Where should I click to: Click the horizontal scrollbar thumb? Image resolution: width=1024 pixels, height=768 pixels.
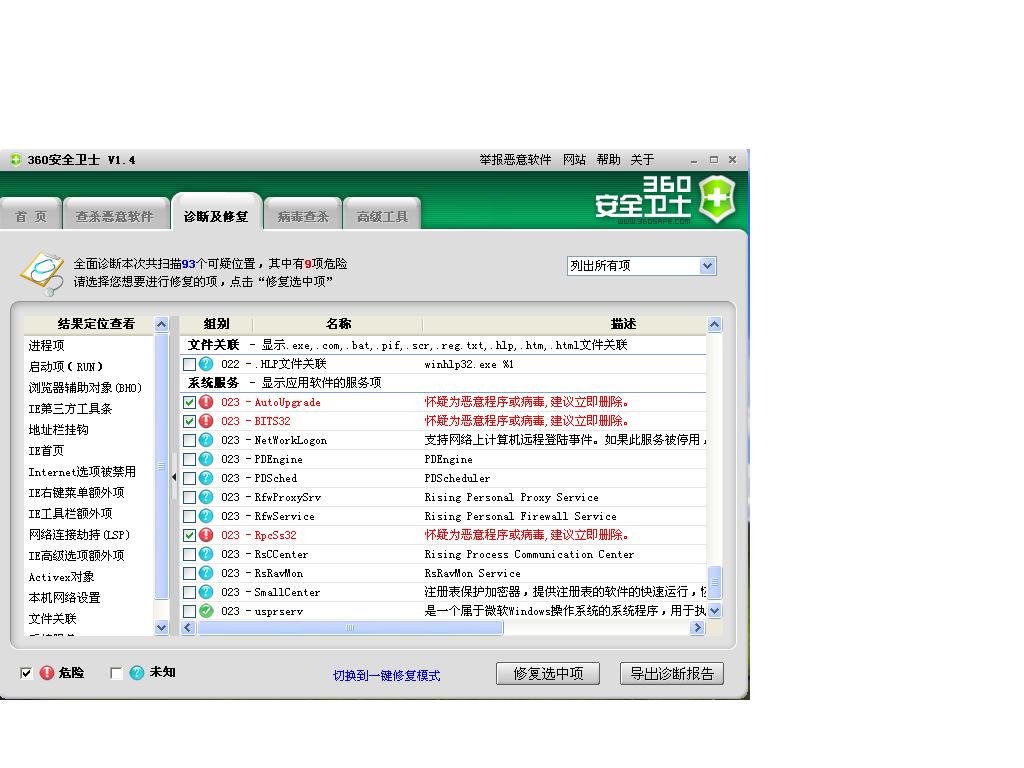coord(350,628)
